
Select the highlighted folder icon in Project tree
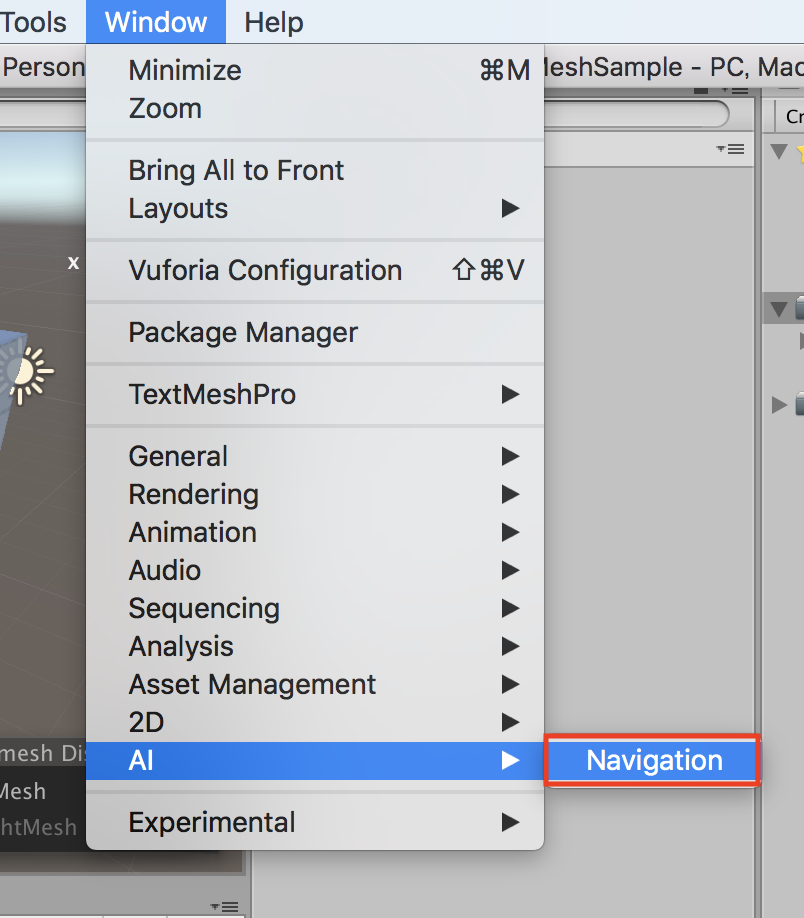click(x=799, y=309)
